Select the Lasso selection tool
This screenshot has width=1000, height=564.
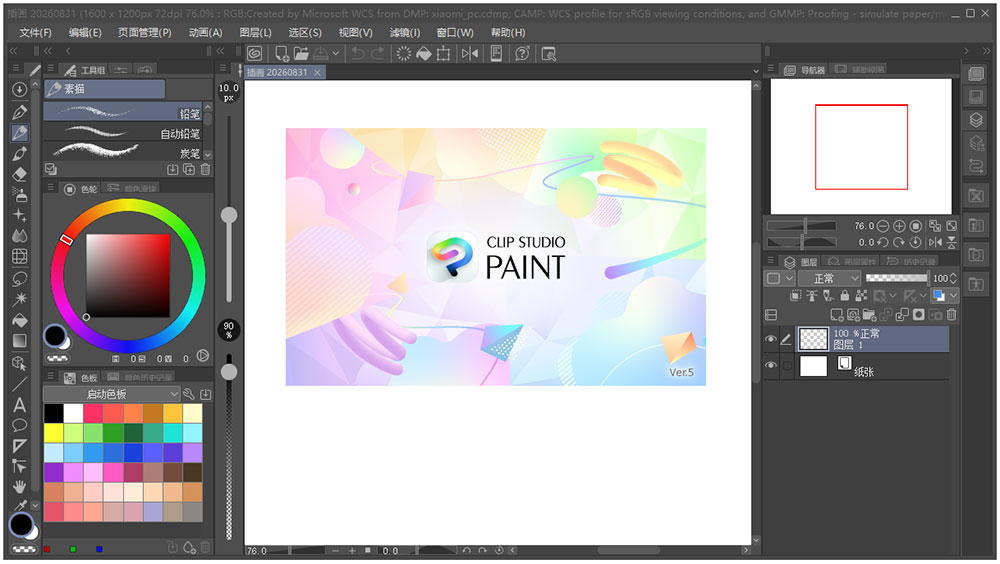point(19,278)
